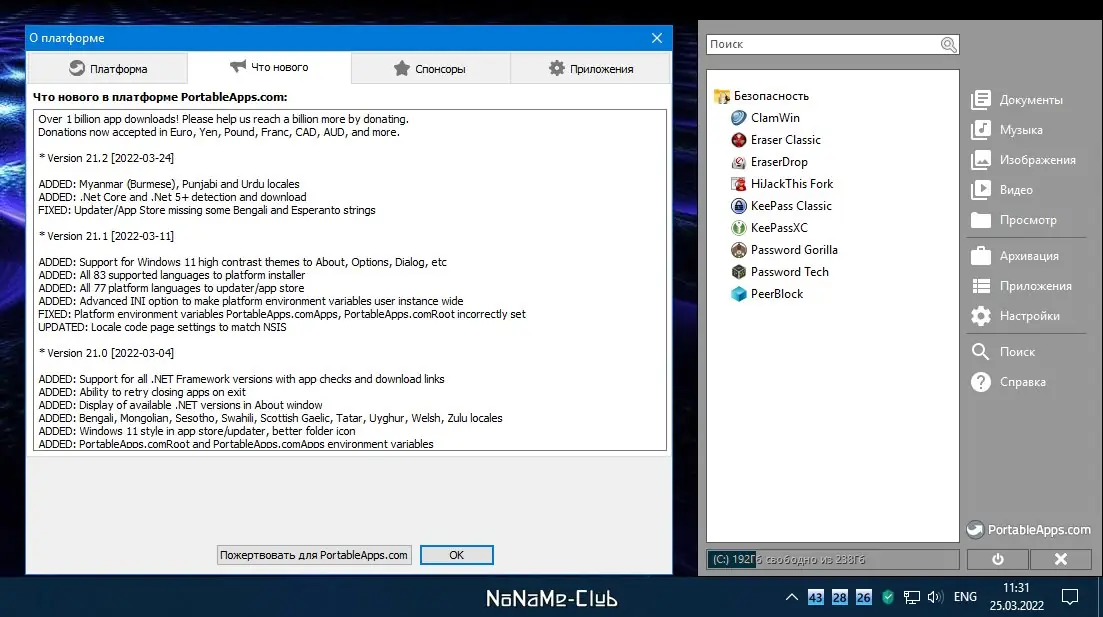Screen dimensions: 1103x617
Task: Click the tray temperature icon showing 26
Action: (863, 597)
